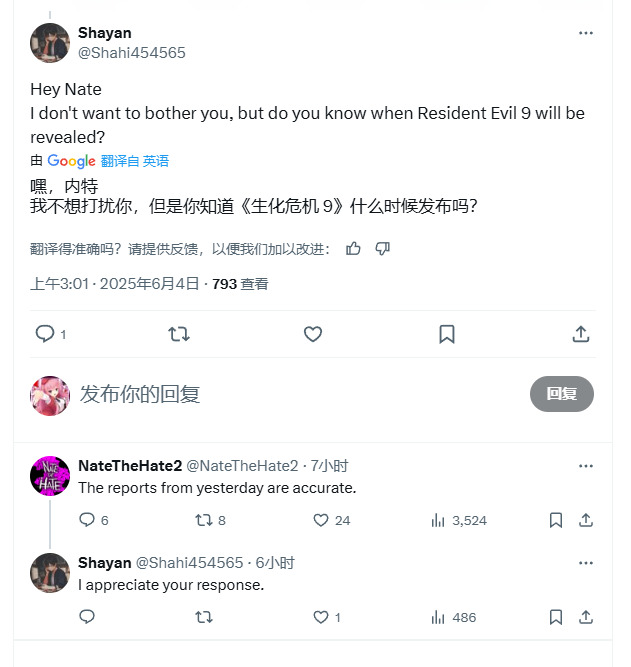631x667 pixels.
Task: Open the three-dot menu on Shayan's appreciation reply
Action: (586, 563)
